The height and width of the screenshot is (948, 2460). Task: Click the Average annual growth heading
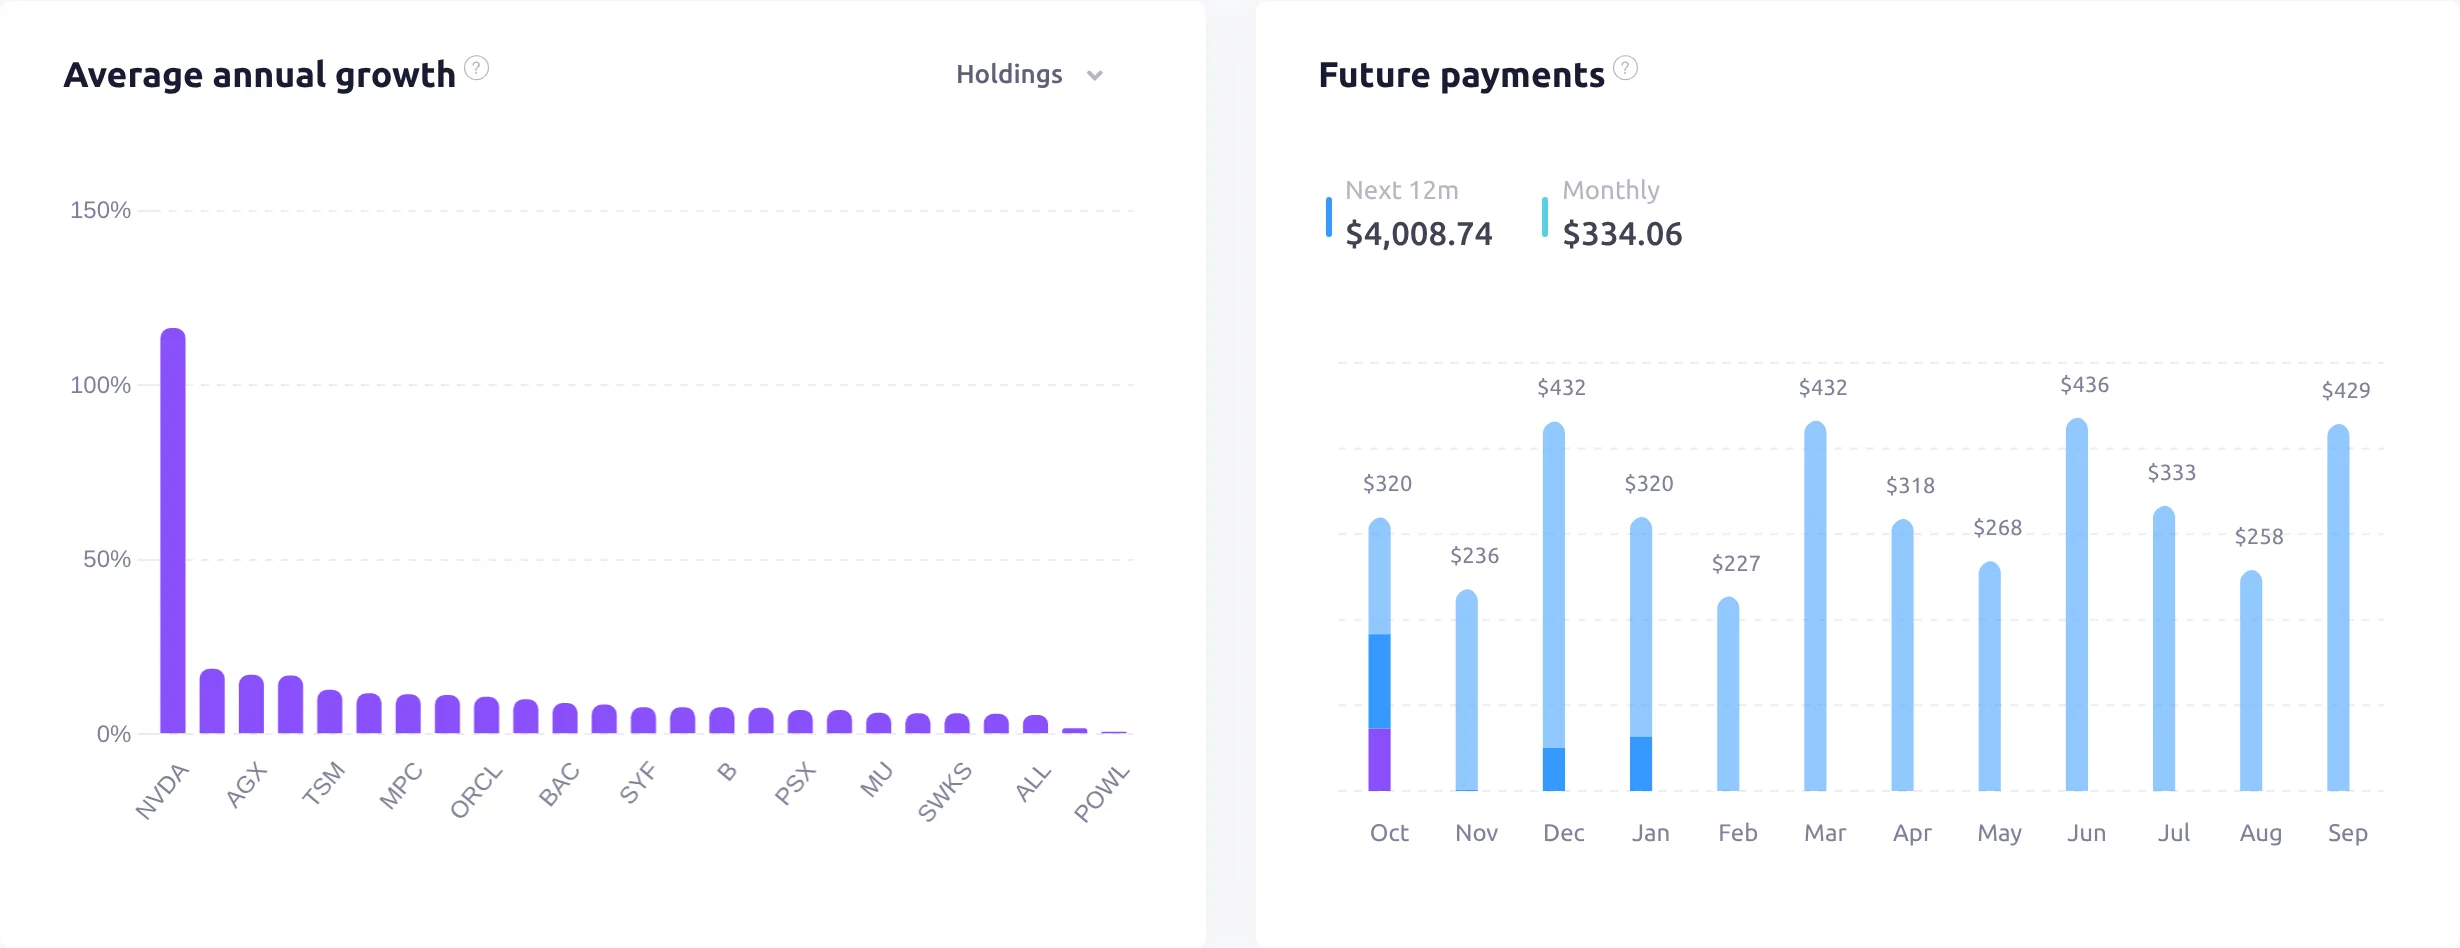click(x=260, y=75)
